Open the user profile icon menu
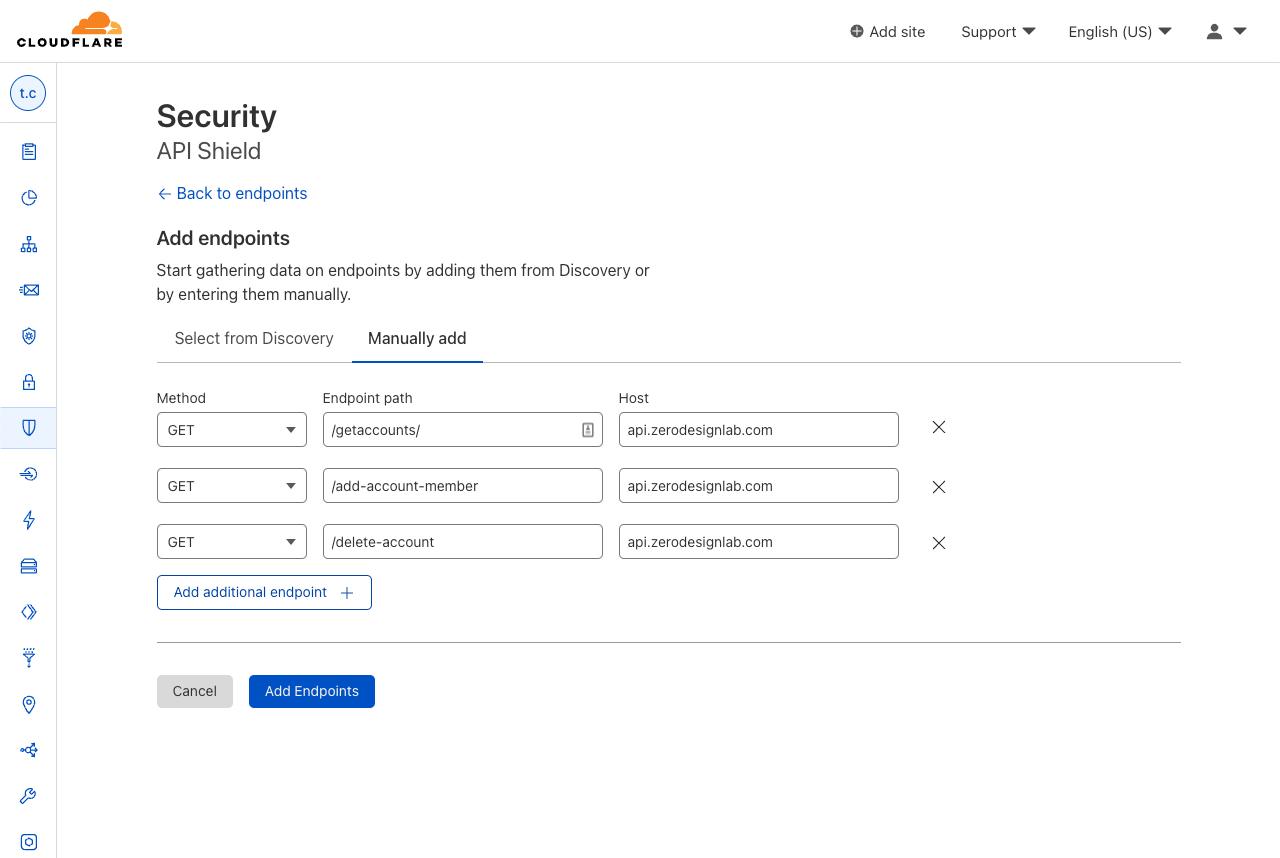 pyautogui.click(x=1226, y=31)
